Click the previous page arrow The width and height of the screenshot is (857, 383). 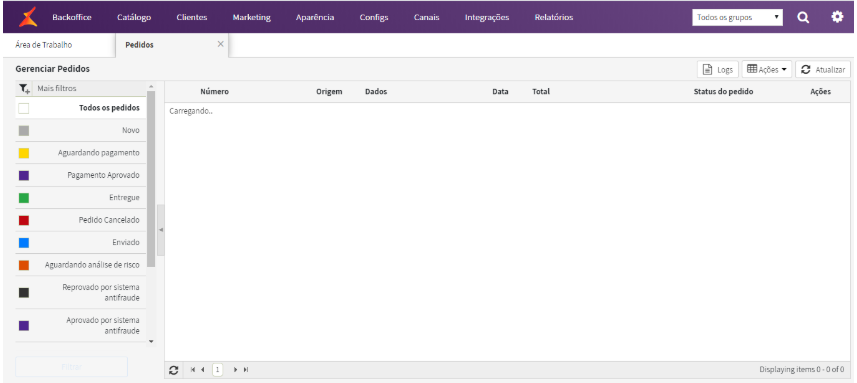tap(203, 370)
